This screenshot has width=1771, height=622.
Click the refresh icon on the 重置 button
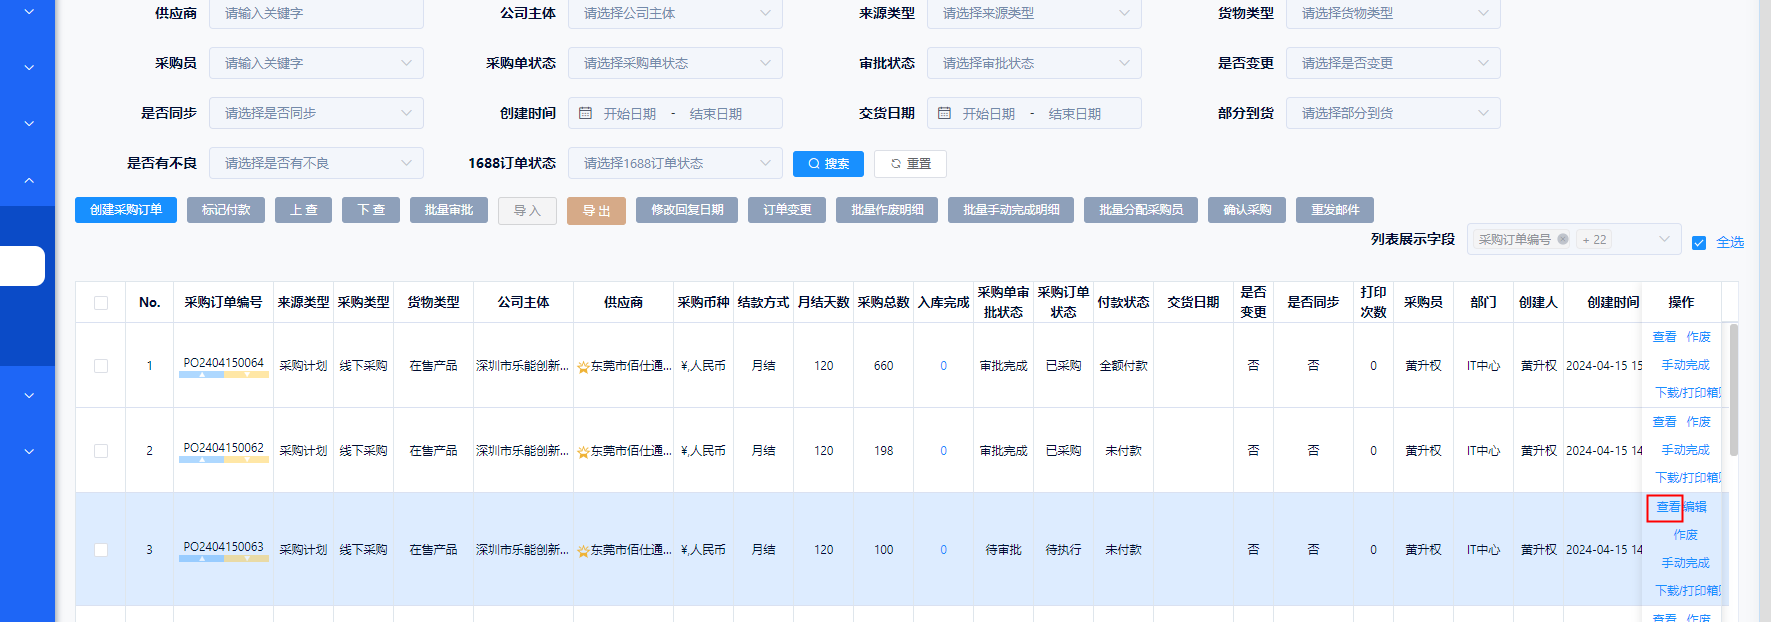point(896,164)
